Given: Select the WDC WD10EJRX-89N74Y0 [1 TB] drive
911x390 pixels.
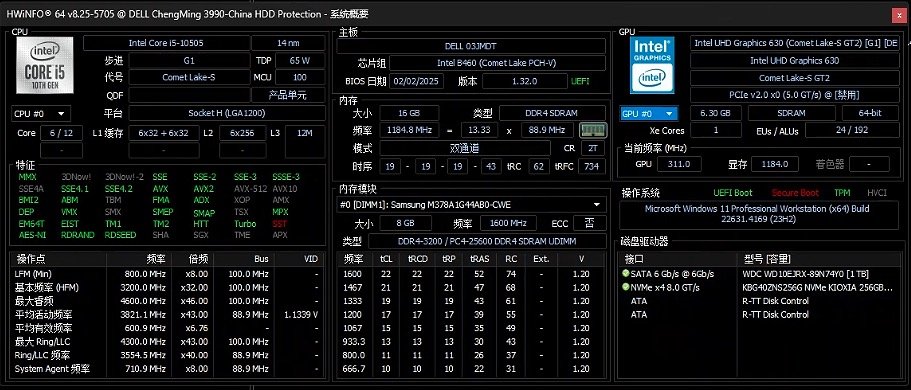Looking at the screenshot, I should tap(761, 274).
